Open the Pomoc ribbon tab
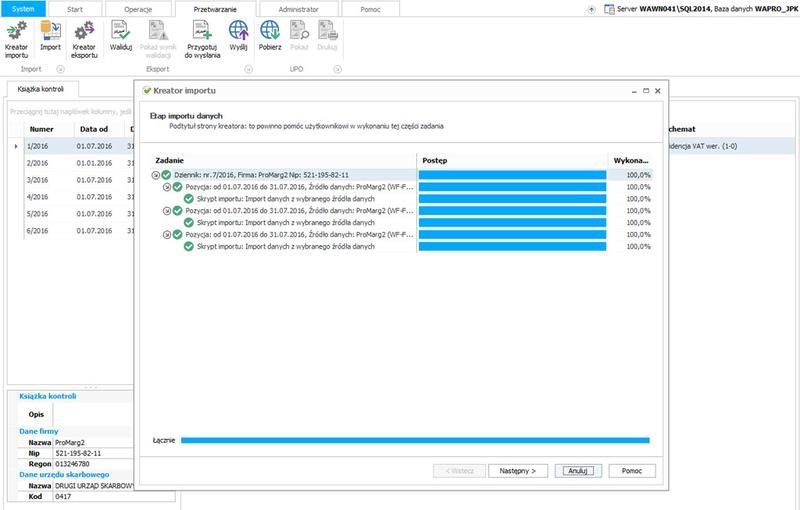 point(370,9)
